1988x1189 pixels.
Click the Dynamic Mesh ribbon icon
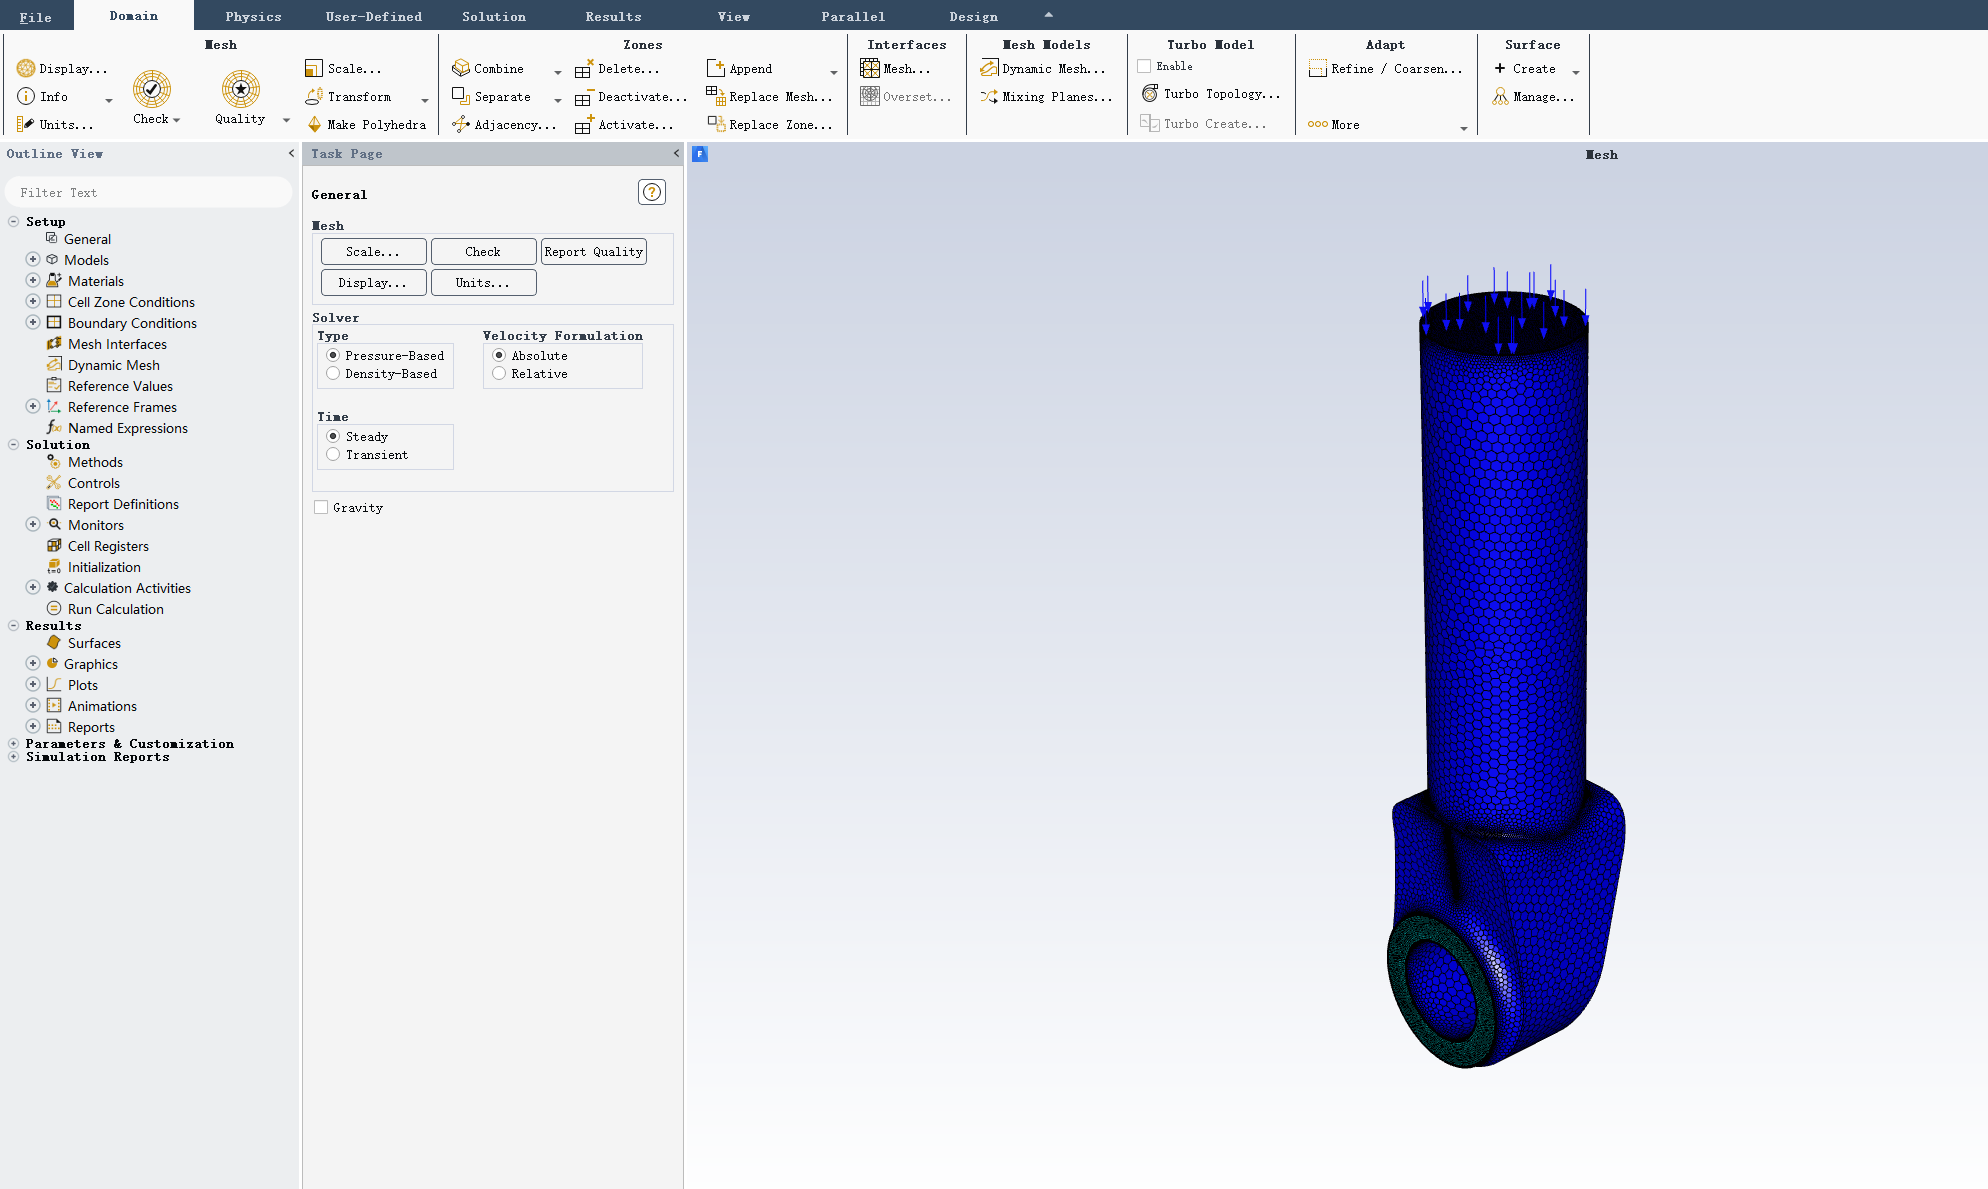click(989, 68)
